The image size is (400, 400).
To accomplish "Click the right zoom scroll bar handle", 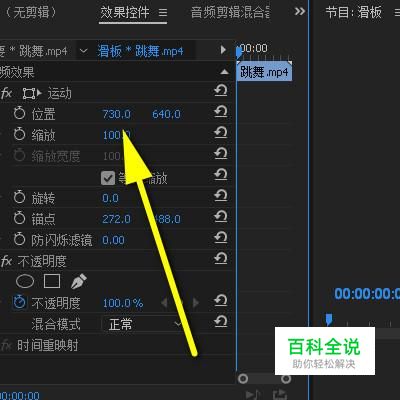I will (x=286, y=379).
